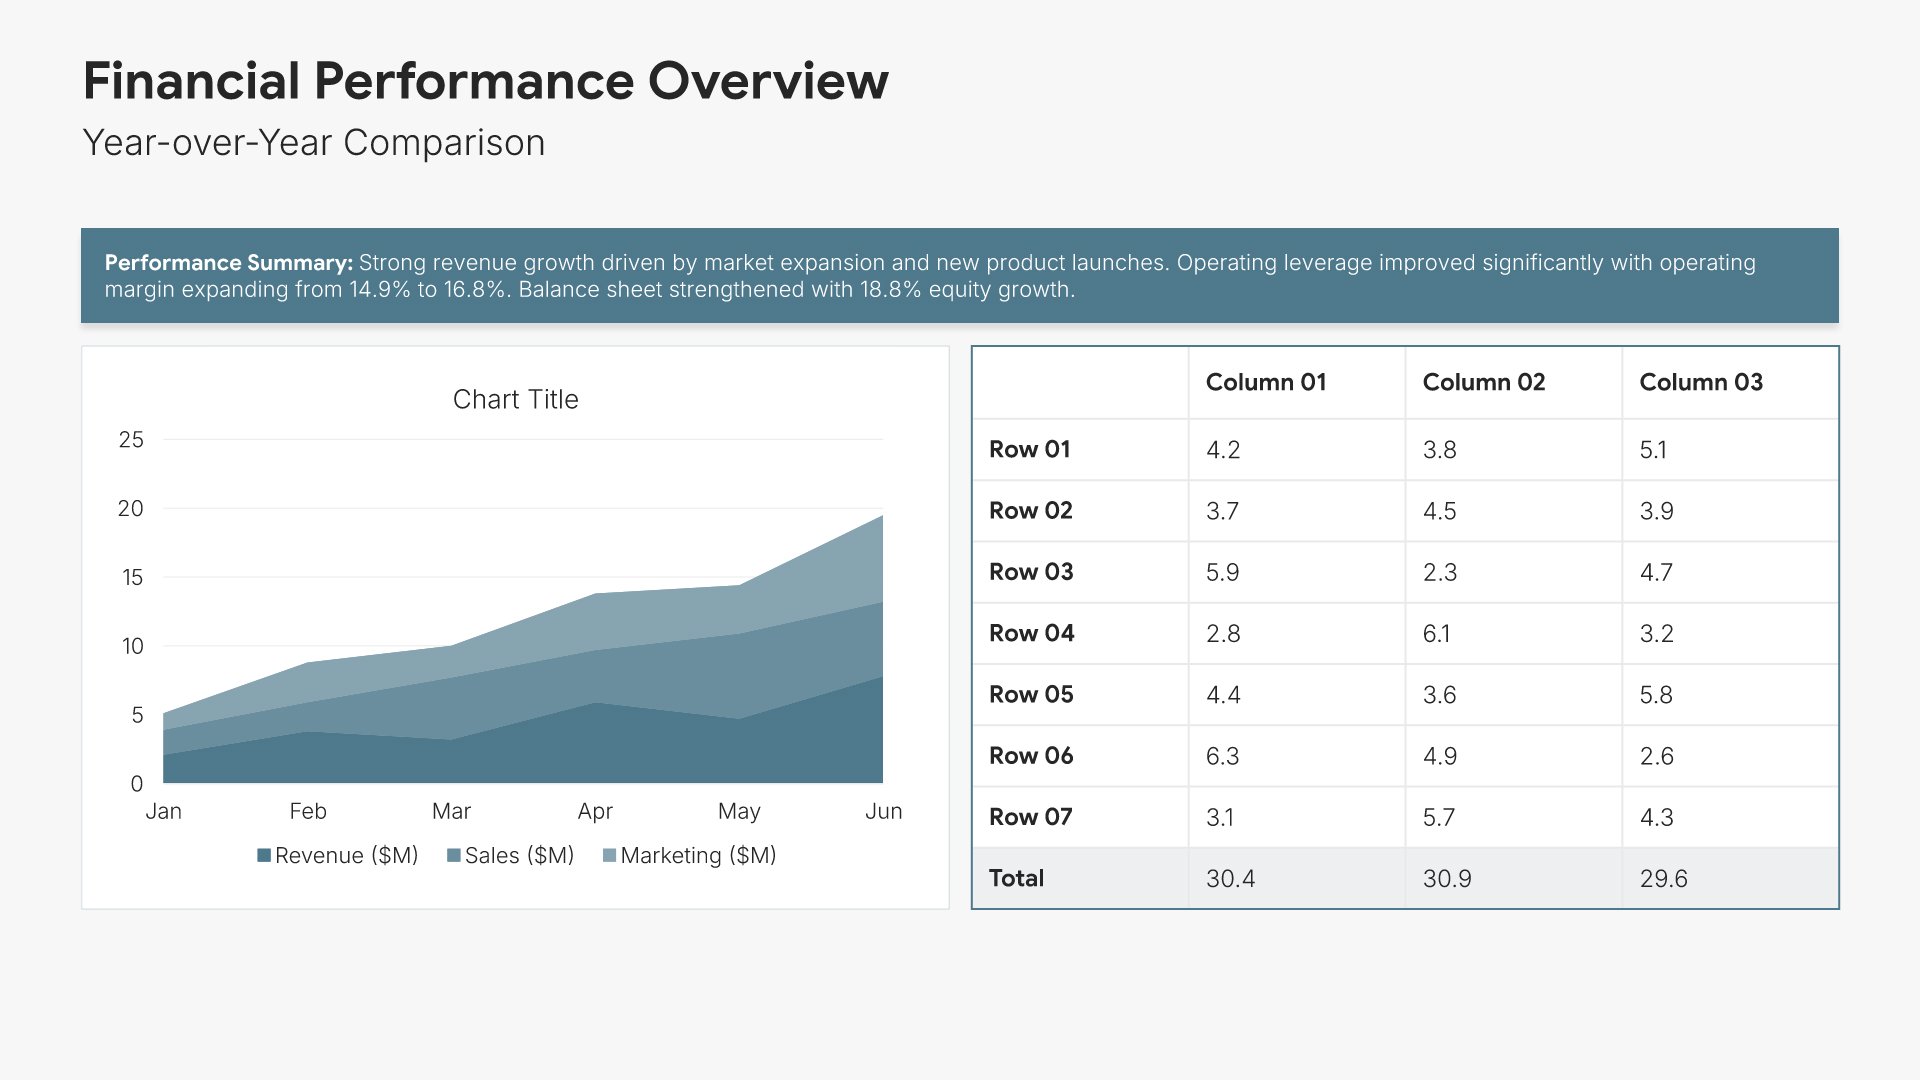Select the Column 01 table header
Viewport: 1920px width, 1080px height.
click(1265, 382)
